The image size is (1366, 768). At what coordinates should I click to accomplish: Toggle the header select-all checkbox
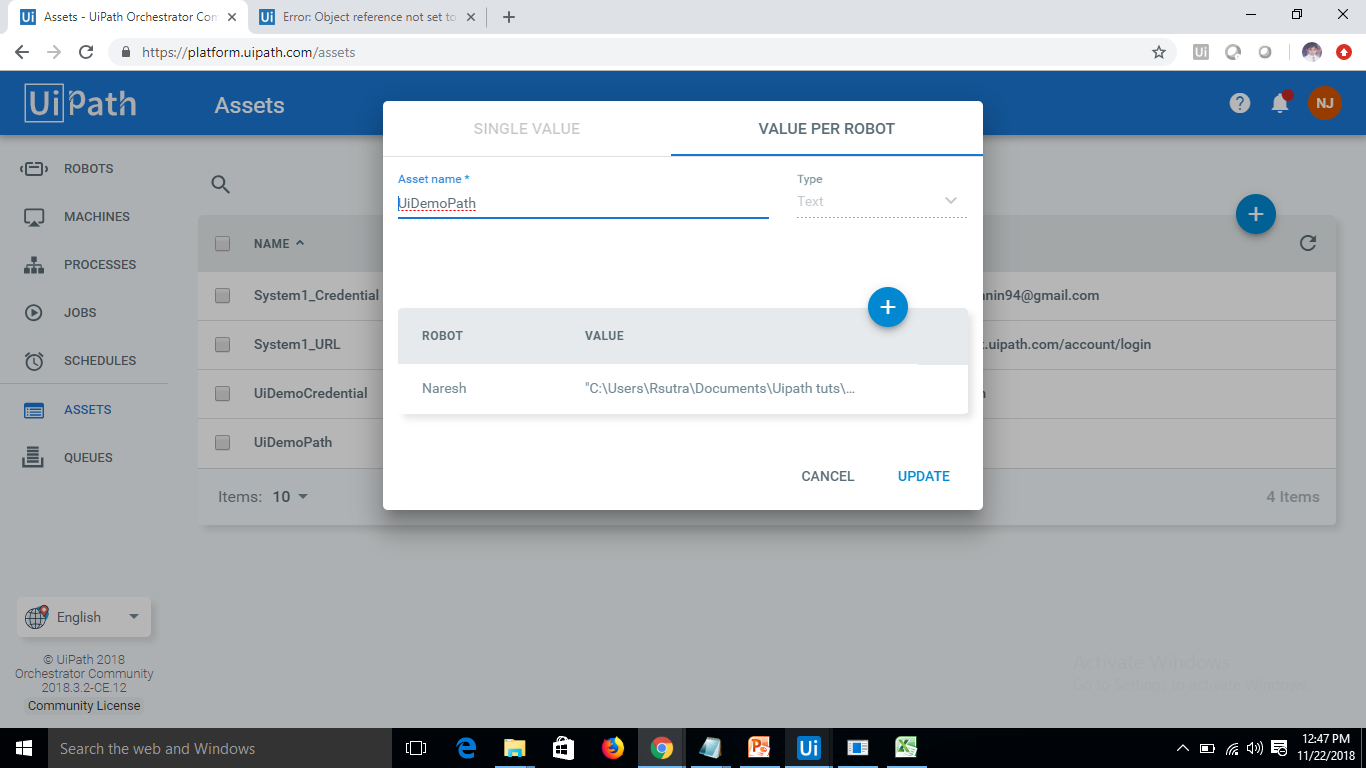[x=222, y=243]
